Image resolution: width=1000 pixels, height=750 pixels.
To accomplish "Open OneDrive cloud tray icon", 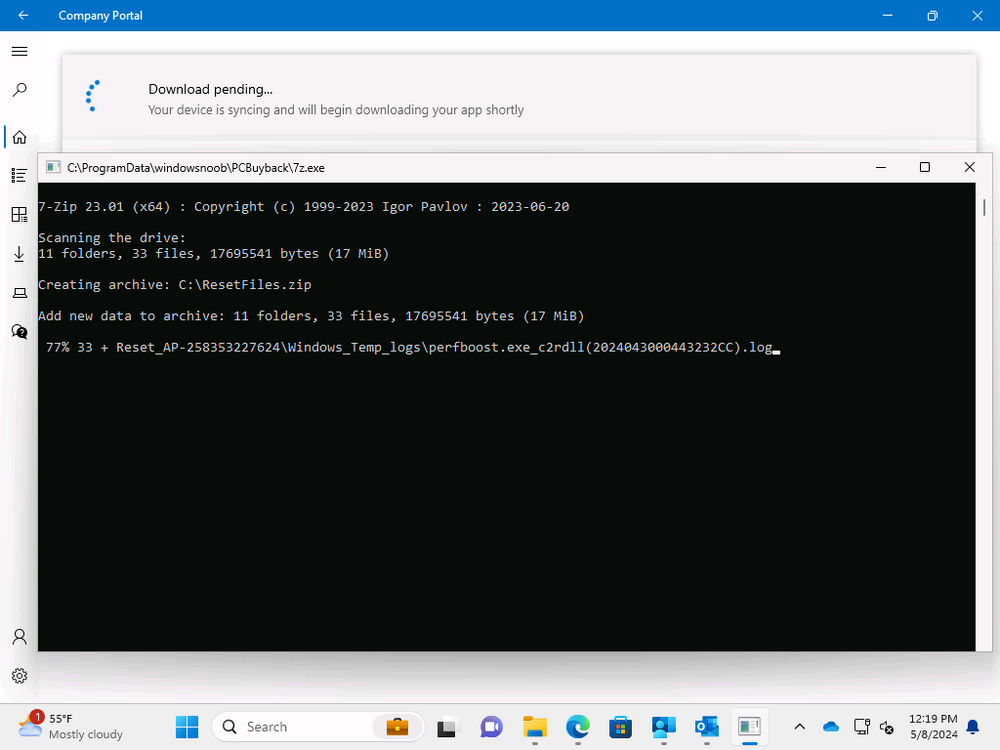I will [831, 726].
